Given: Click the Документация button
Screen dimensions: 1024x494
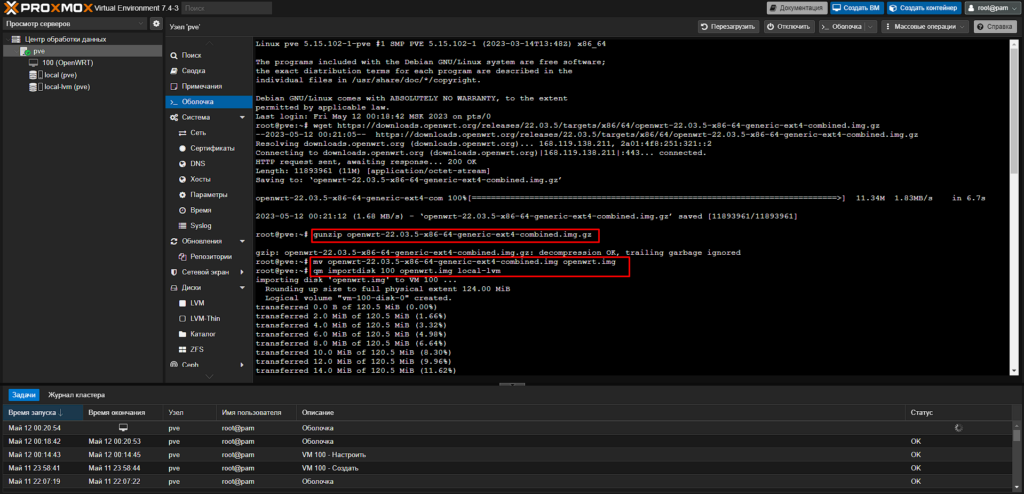Looking at the screenshot, I should [797, 8].
